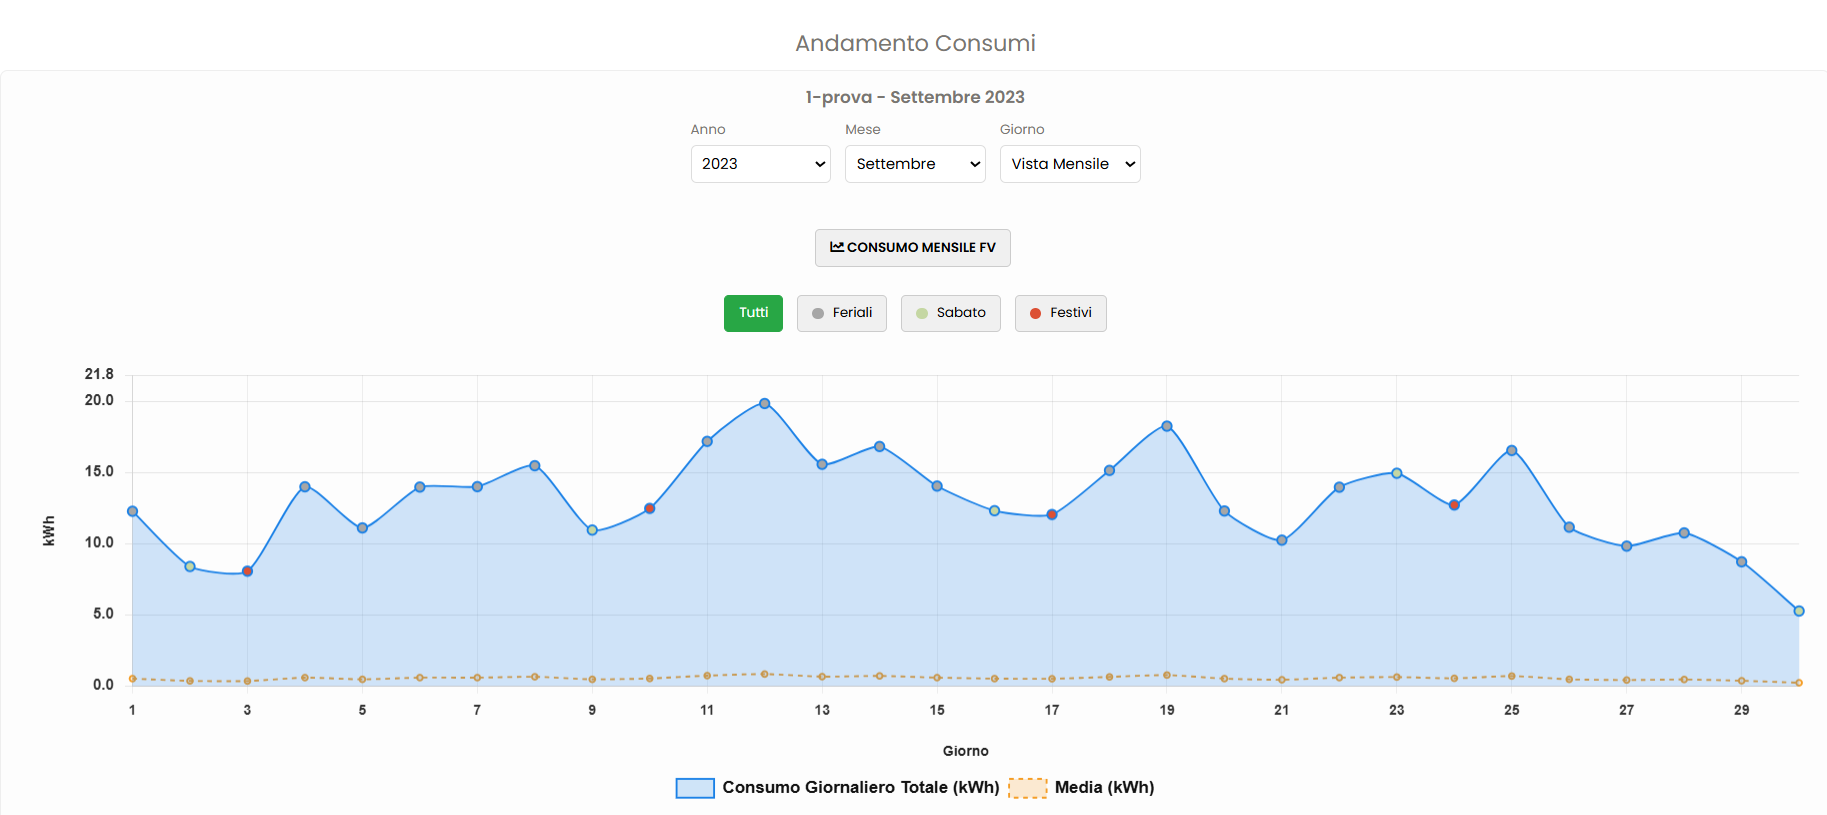Click the gray dot icon on Feriali
The width and height of the screenshot is (1827, 815).
pyautogui.click(x=818, y=313)
